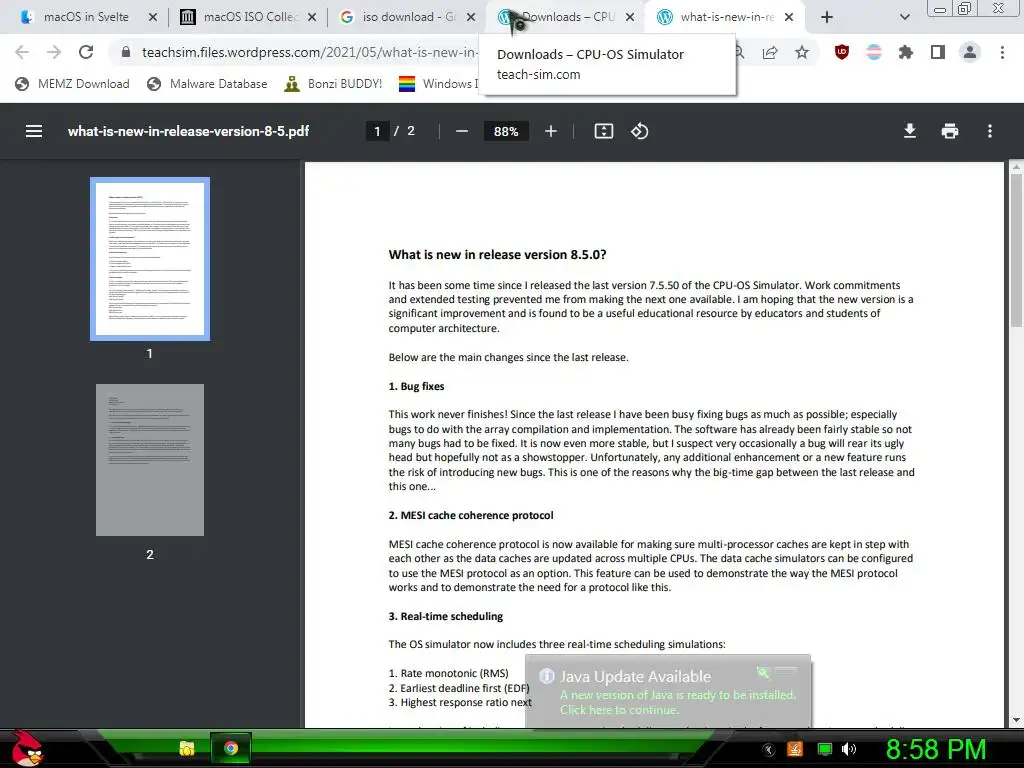Select page 1 thumbnail
1024x768 pixels.
pos(150,259)
